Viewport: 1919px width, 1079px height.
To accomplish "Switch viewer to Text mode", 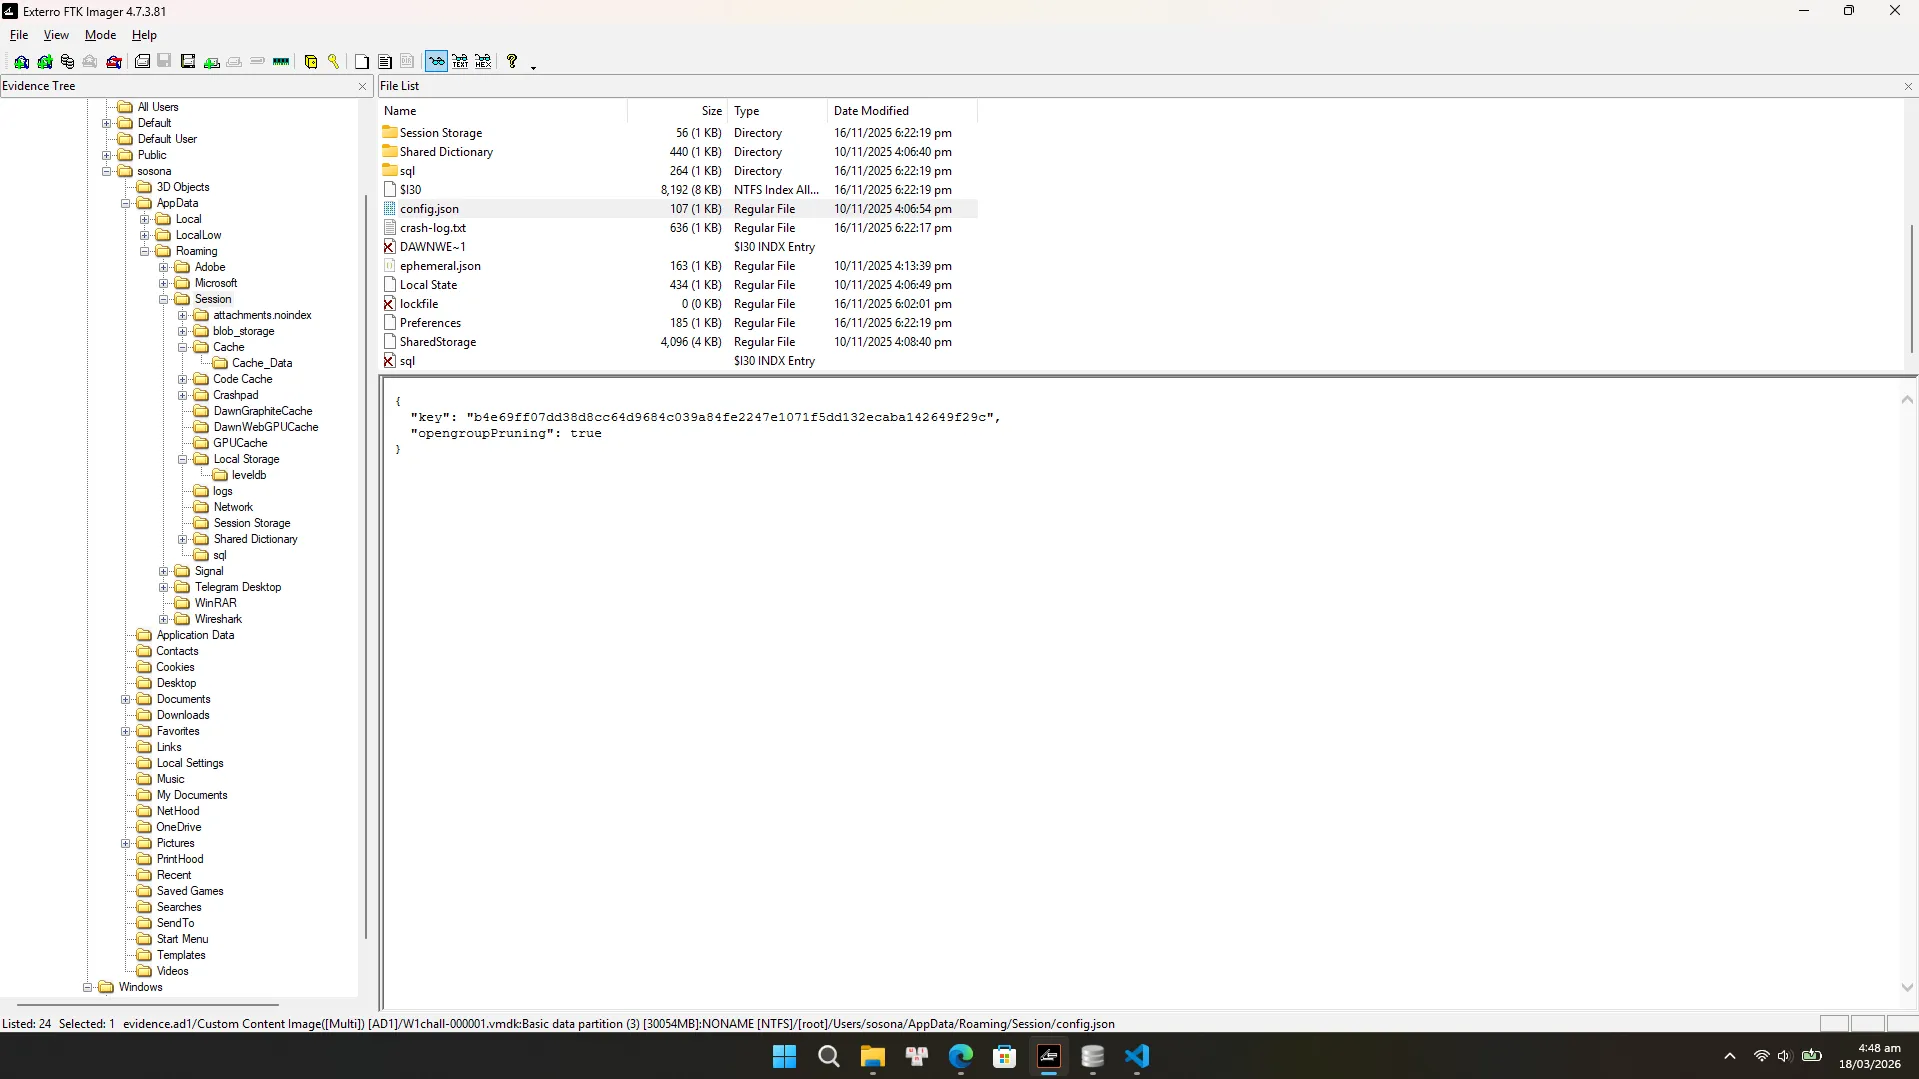I will pos(460,62).
